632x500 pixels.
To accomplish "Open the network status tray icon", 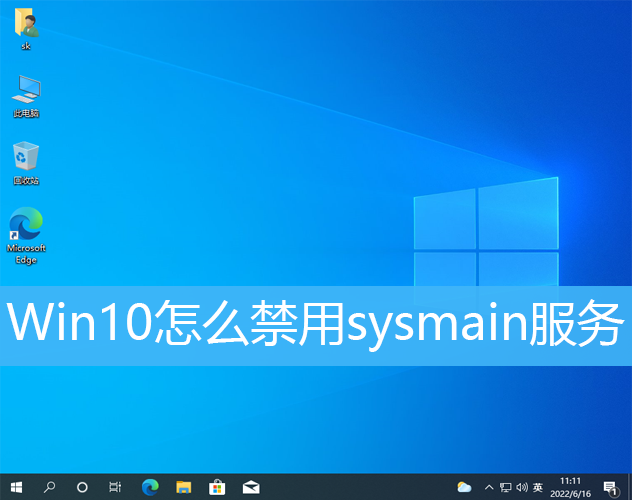I will click(505, 487).
